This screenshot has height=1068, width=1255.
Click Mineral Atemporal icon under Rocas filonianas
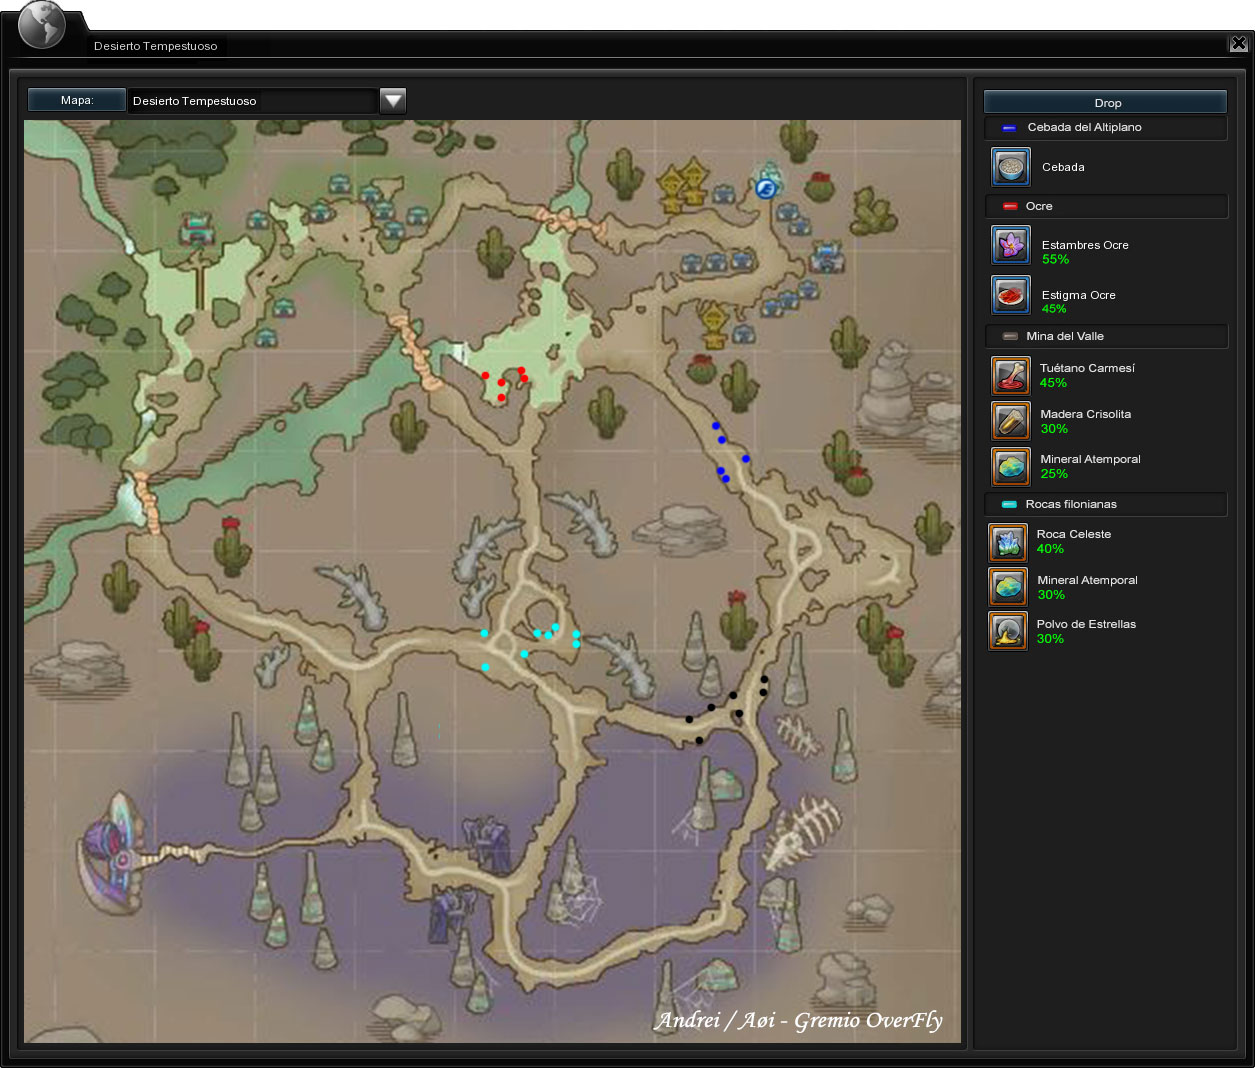tap(1008, 587)
